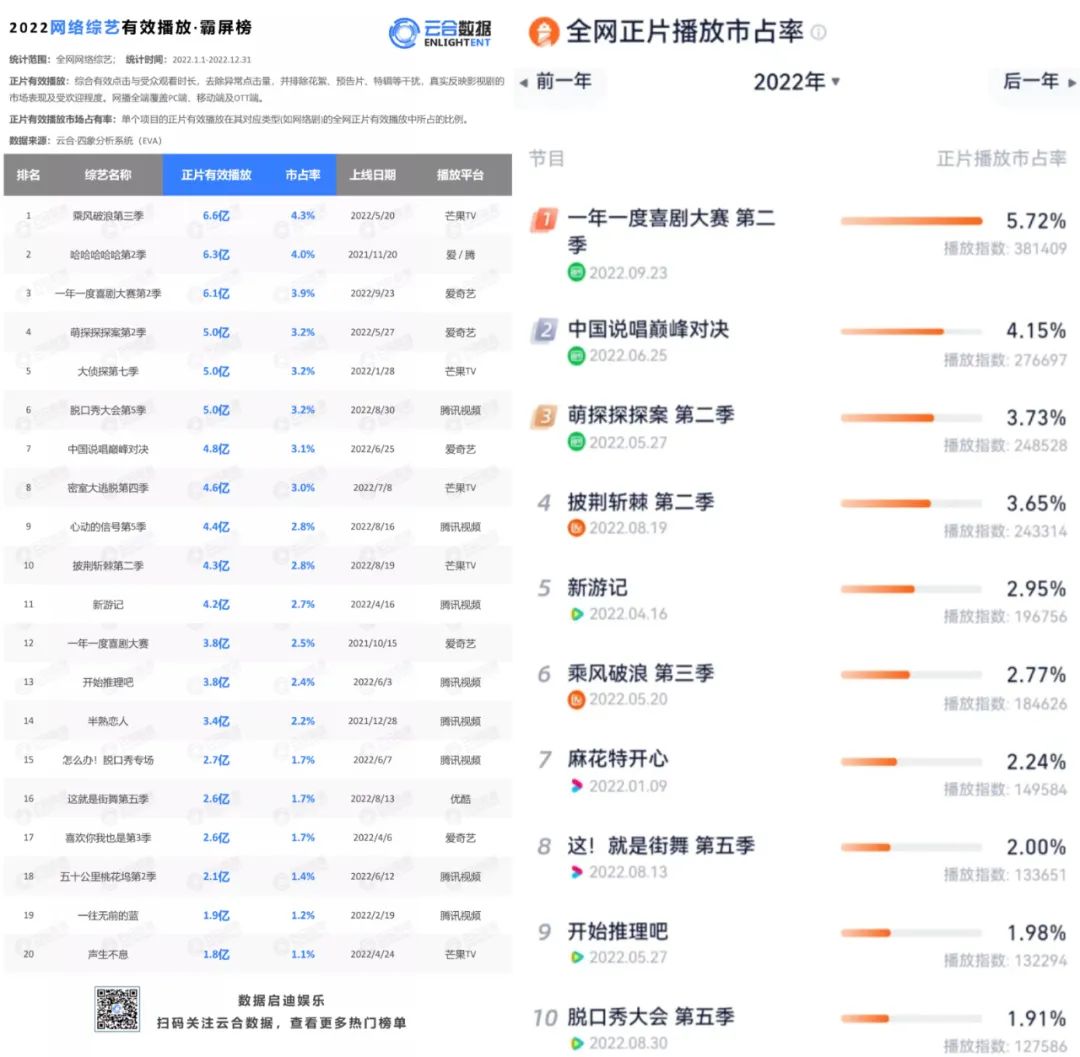Click the green play icon under 新游记

pos(576,614)
